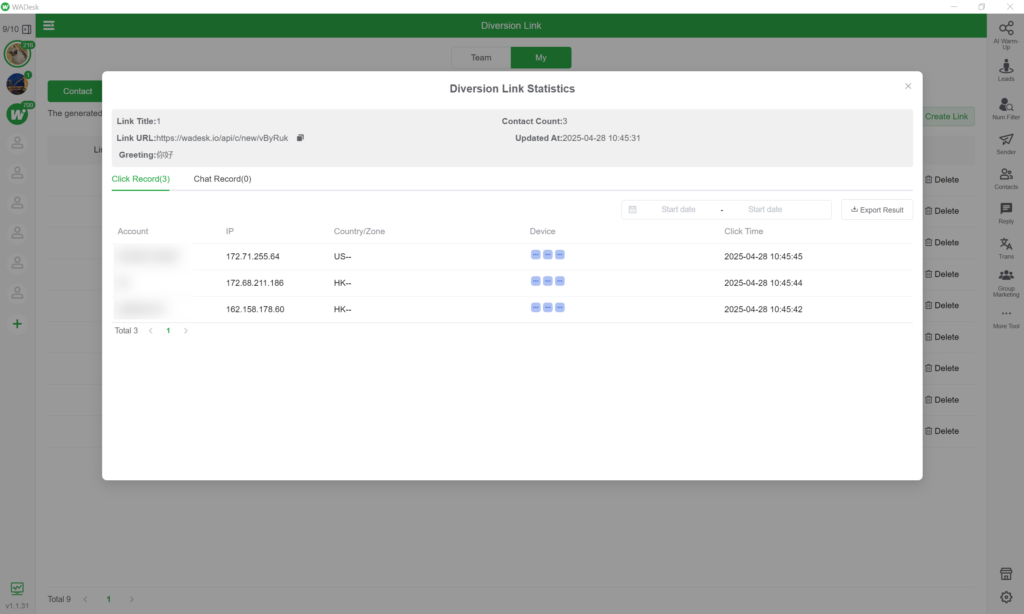Open the Trans translation tool

pyautogui.click(x=1006, y=248)
